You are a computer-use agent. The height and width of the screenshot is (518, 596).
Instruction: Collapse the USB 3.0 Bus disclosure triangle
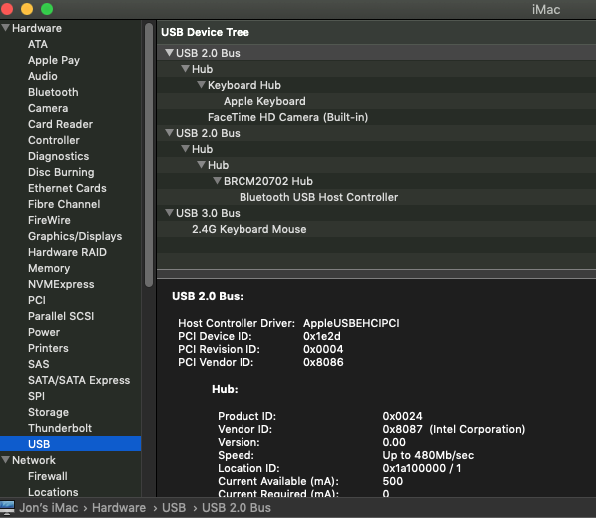click(x=170, y=212)
